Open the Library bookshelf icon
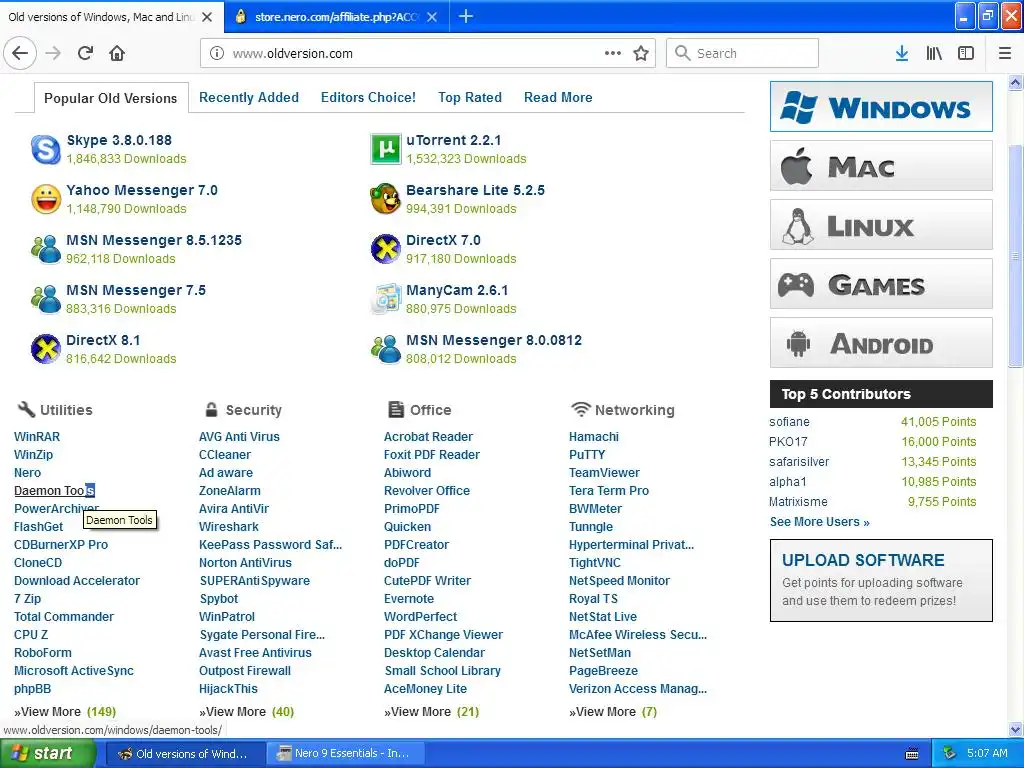 [934, 53]
